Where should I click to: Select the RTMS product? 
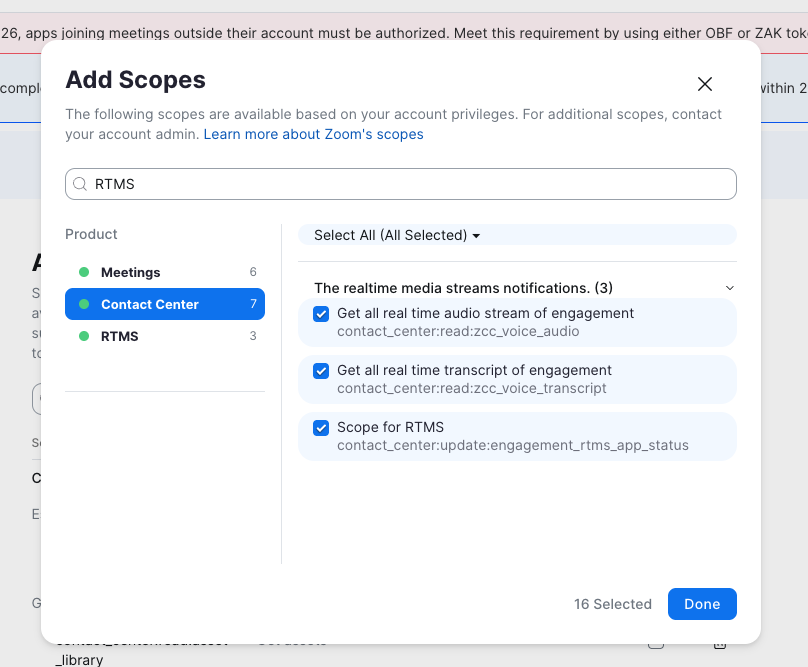point(165,336)
